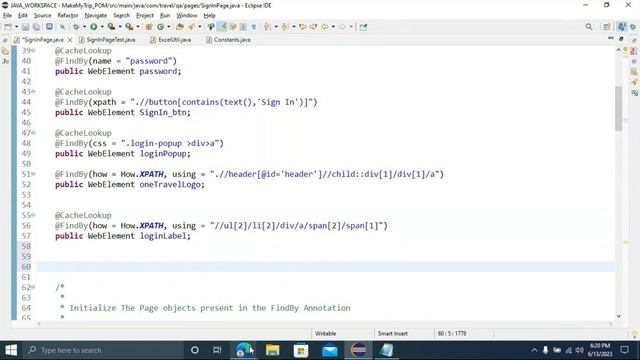Screen dimensions: 640x360
Task: Click the Save All toolbar icon
Action: [36, 27]
